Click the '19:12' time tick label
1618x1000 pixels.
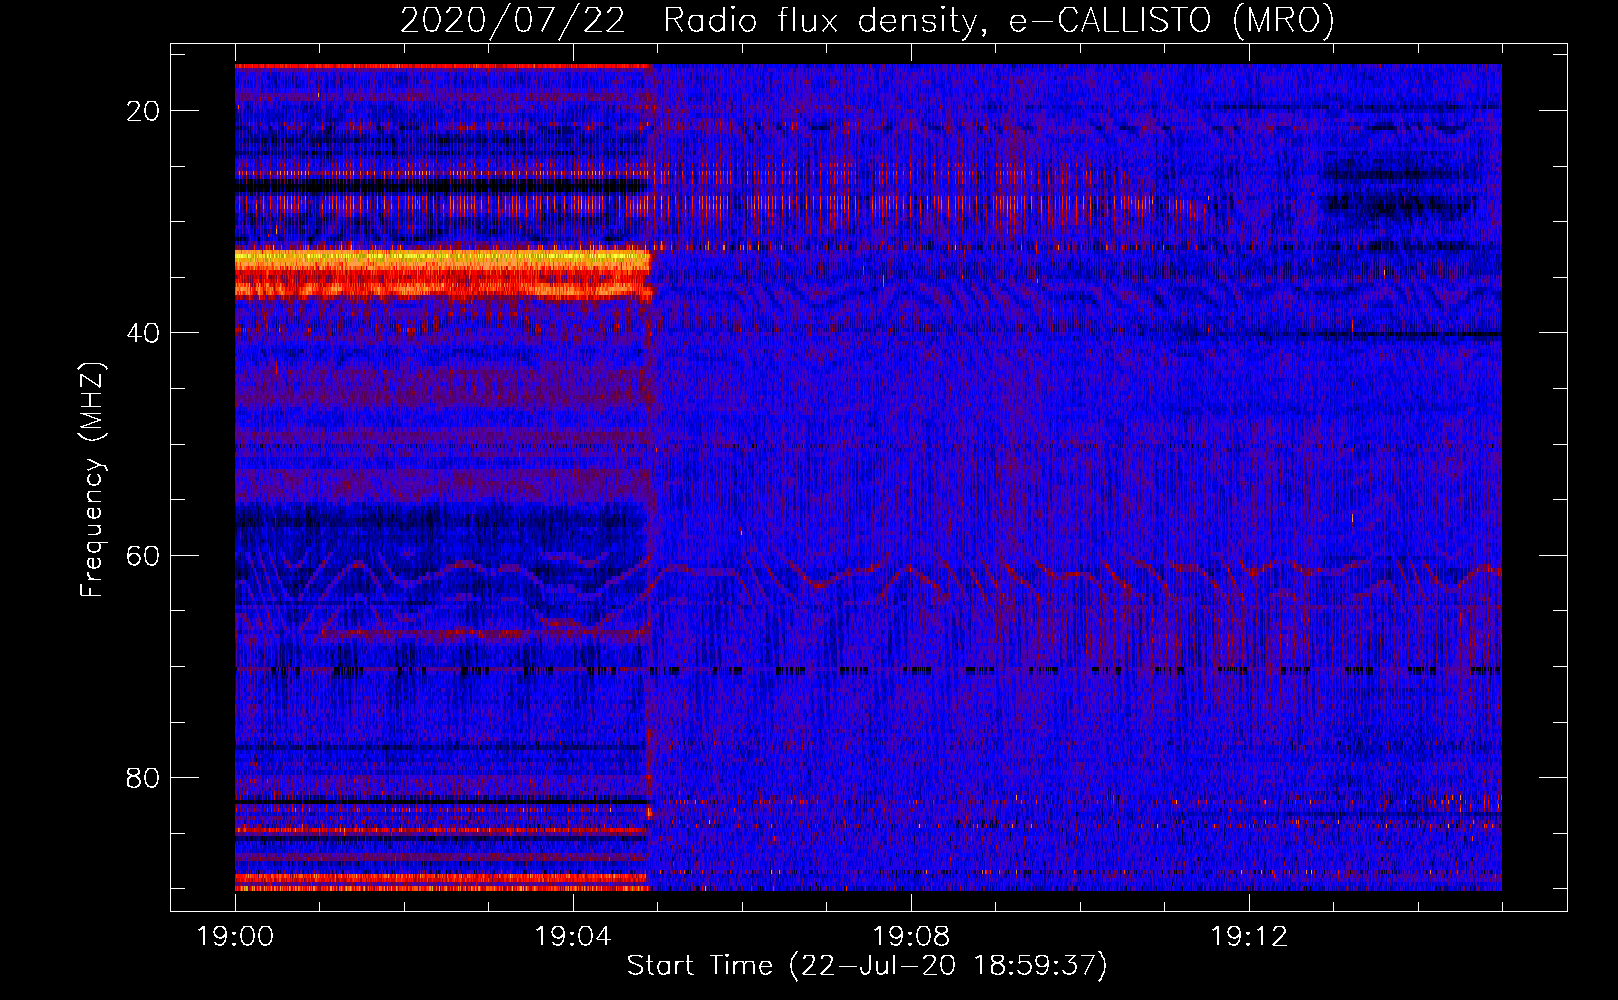pyautogui.click(x=1249, y=937)
